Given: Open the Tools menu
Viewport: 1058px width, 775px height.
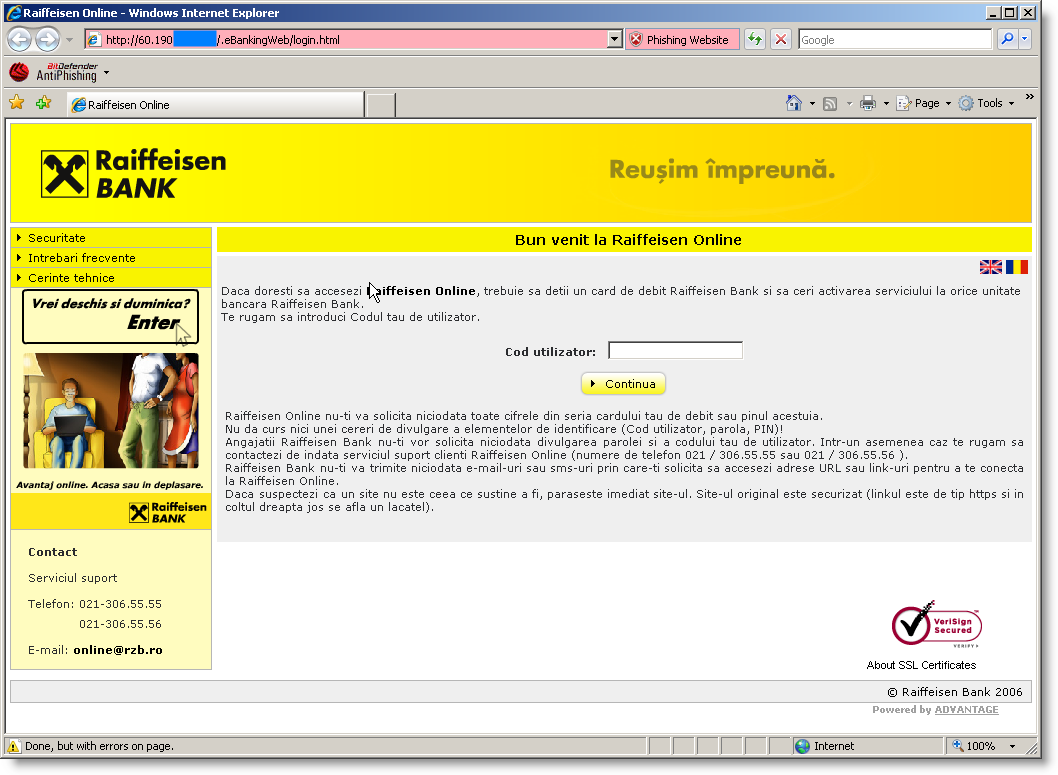Looking at the screenshot, I should pos(986,103).
